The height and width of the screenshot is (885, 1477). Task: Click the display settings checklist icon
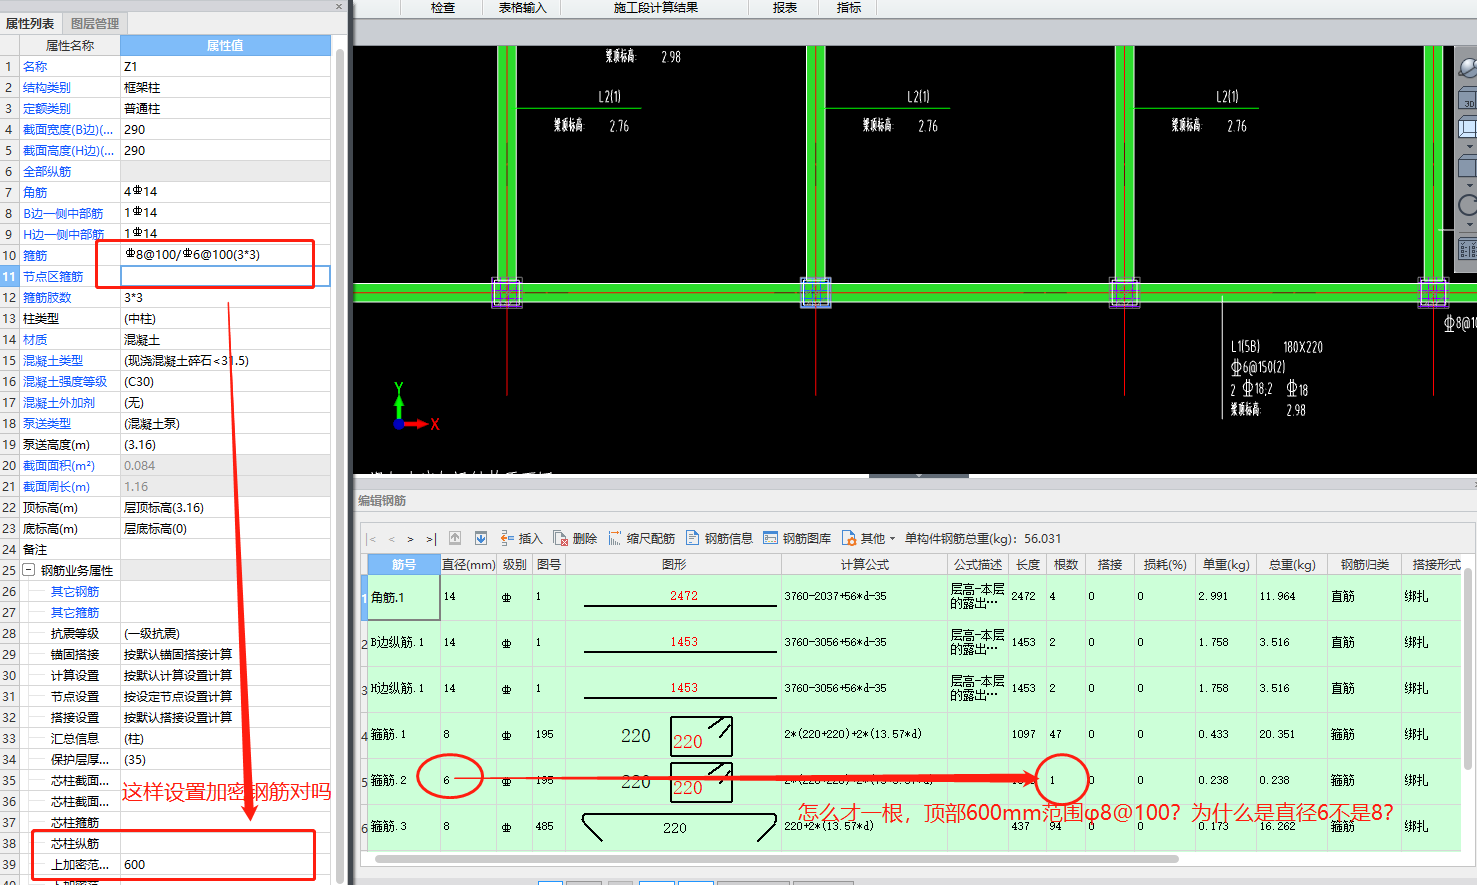[1467, 248]
